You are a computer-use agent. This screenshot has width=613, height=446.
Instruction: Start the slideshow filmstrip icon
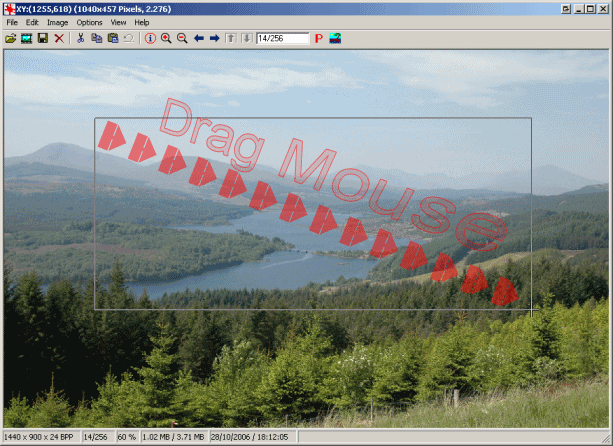coord(27,38)
